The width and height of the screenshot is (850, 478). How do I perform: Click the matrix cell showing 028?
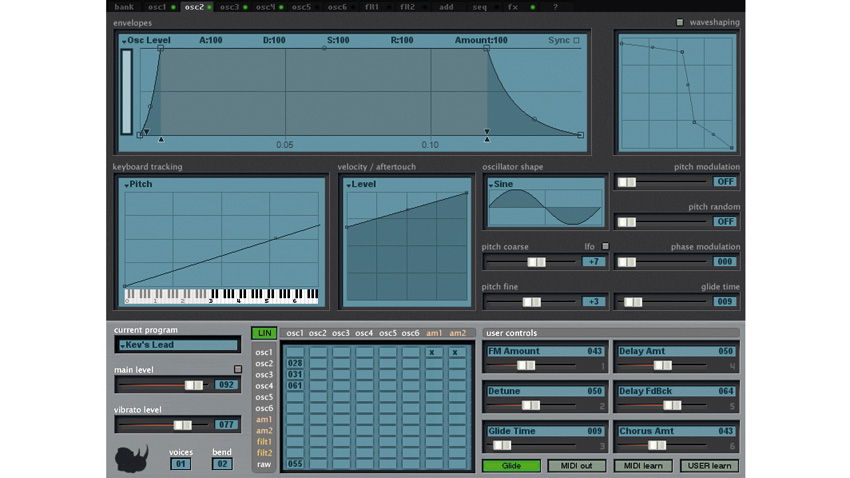click(295, 363)
